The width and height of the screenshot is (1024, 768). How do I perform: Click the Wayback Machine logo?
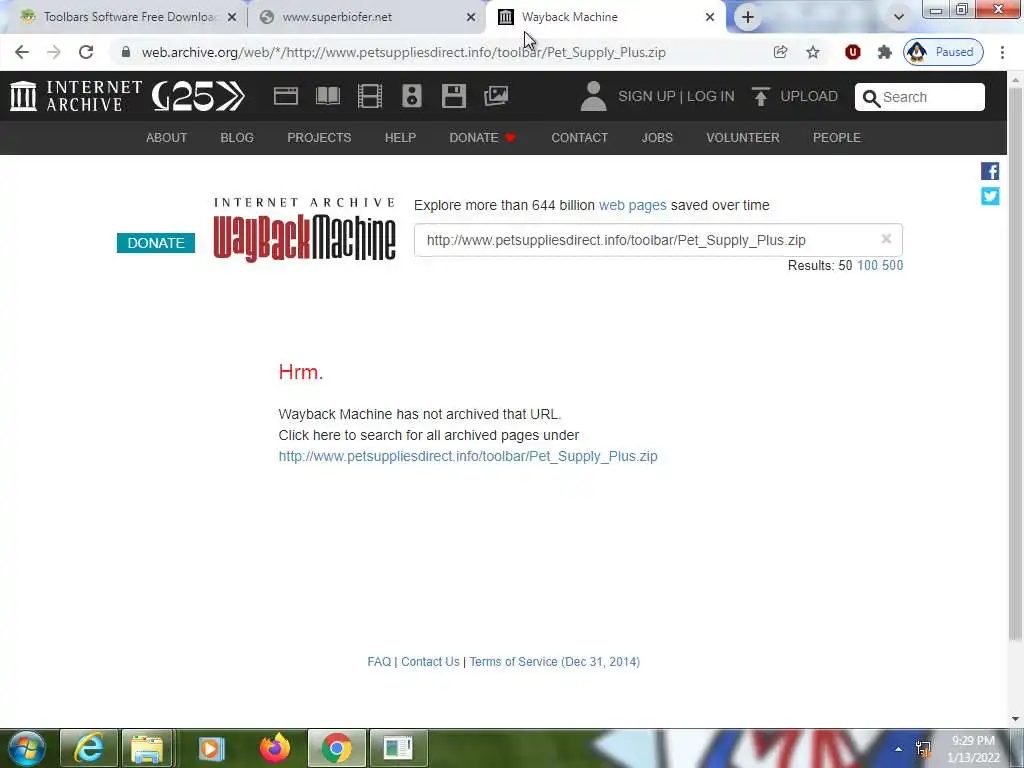point(304,230)
